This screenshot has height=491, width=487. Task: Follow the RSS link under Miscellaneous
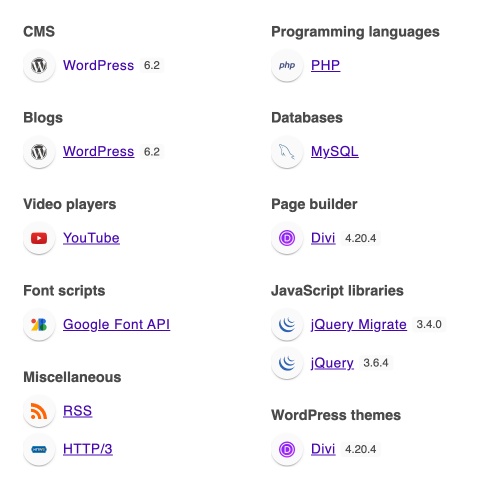tap(77, 411)
